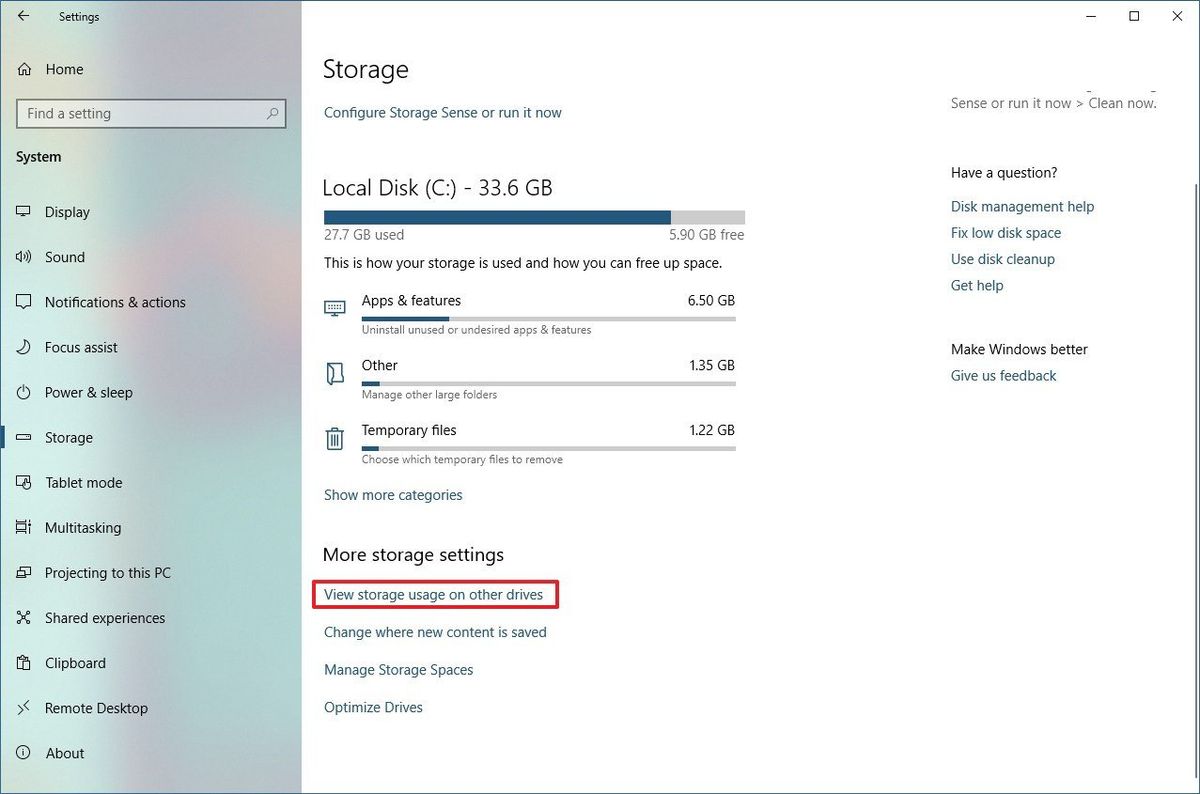
Task: Navigate back using the arrow icon
Action: point(22,16)
